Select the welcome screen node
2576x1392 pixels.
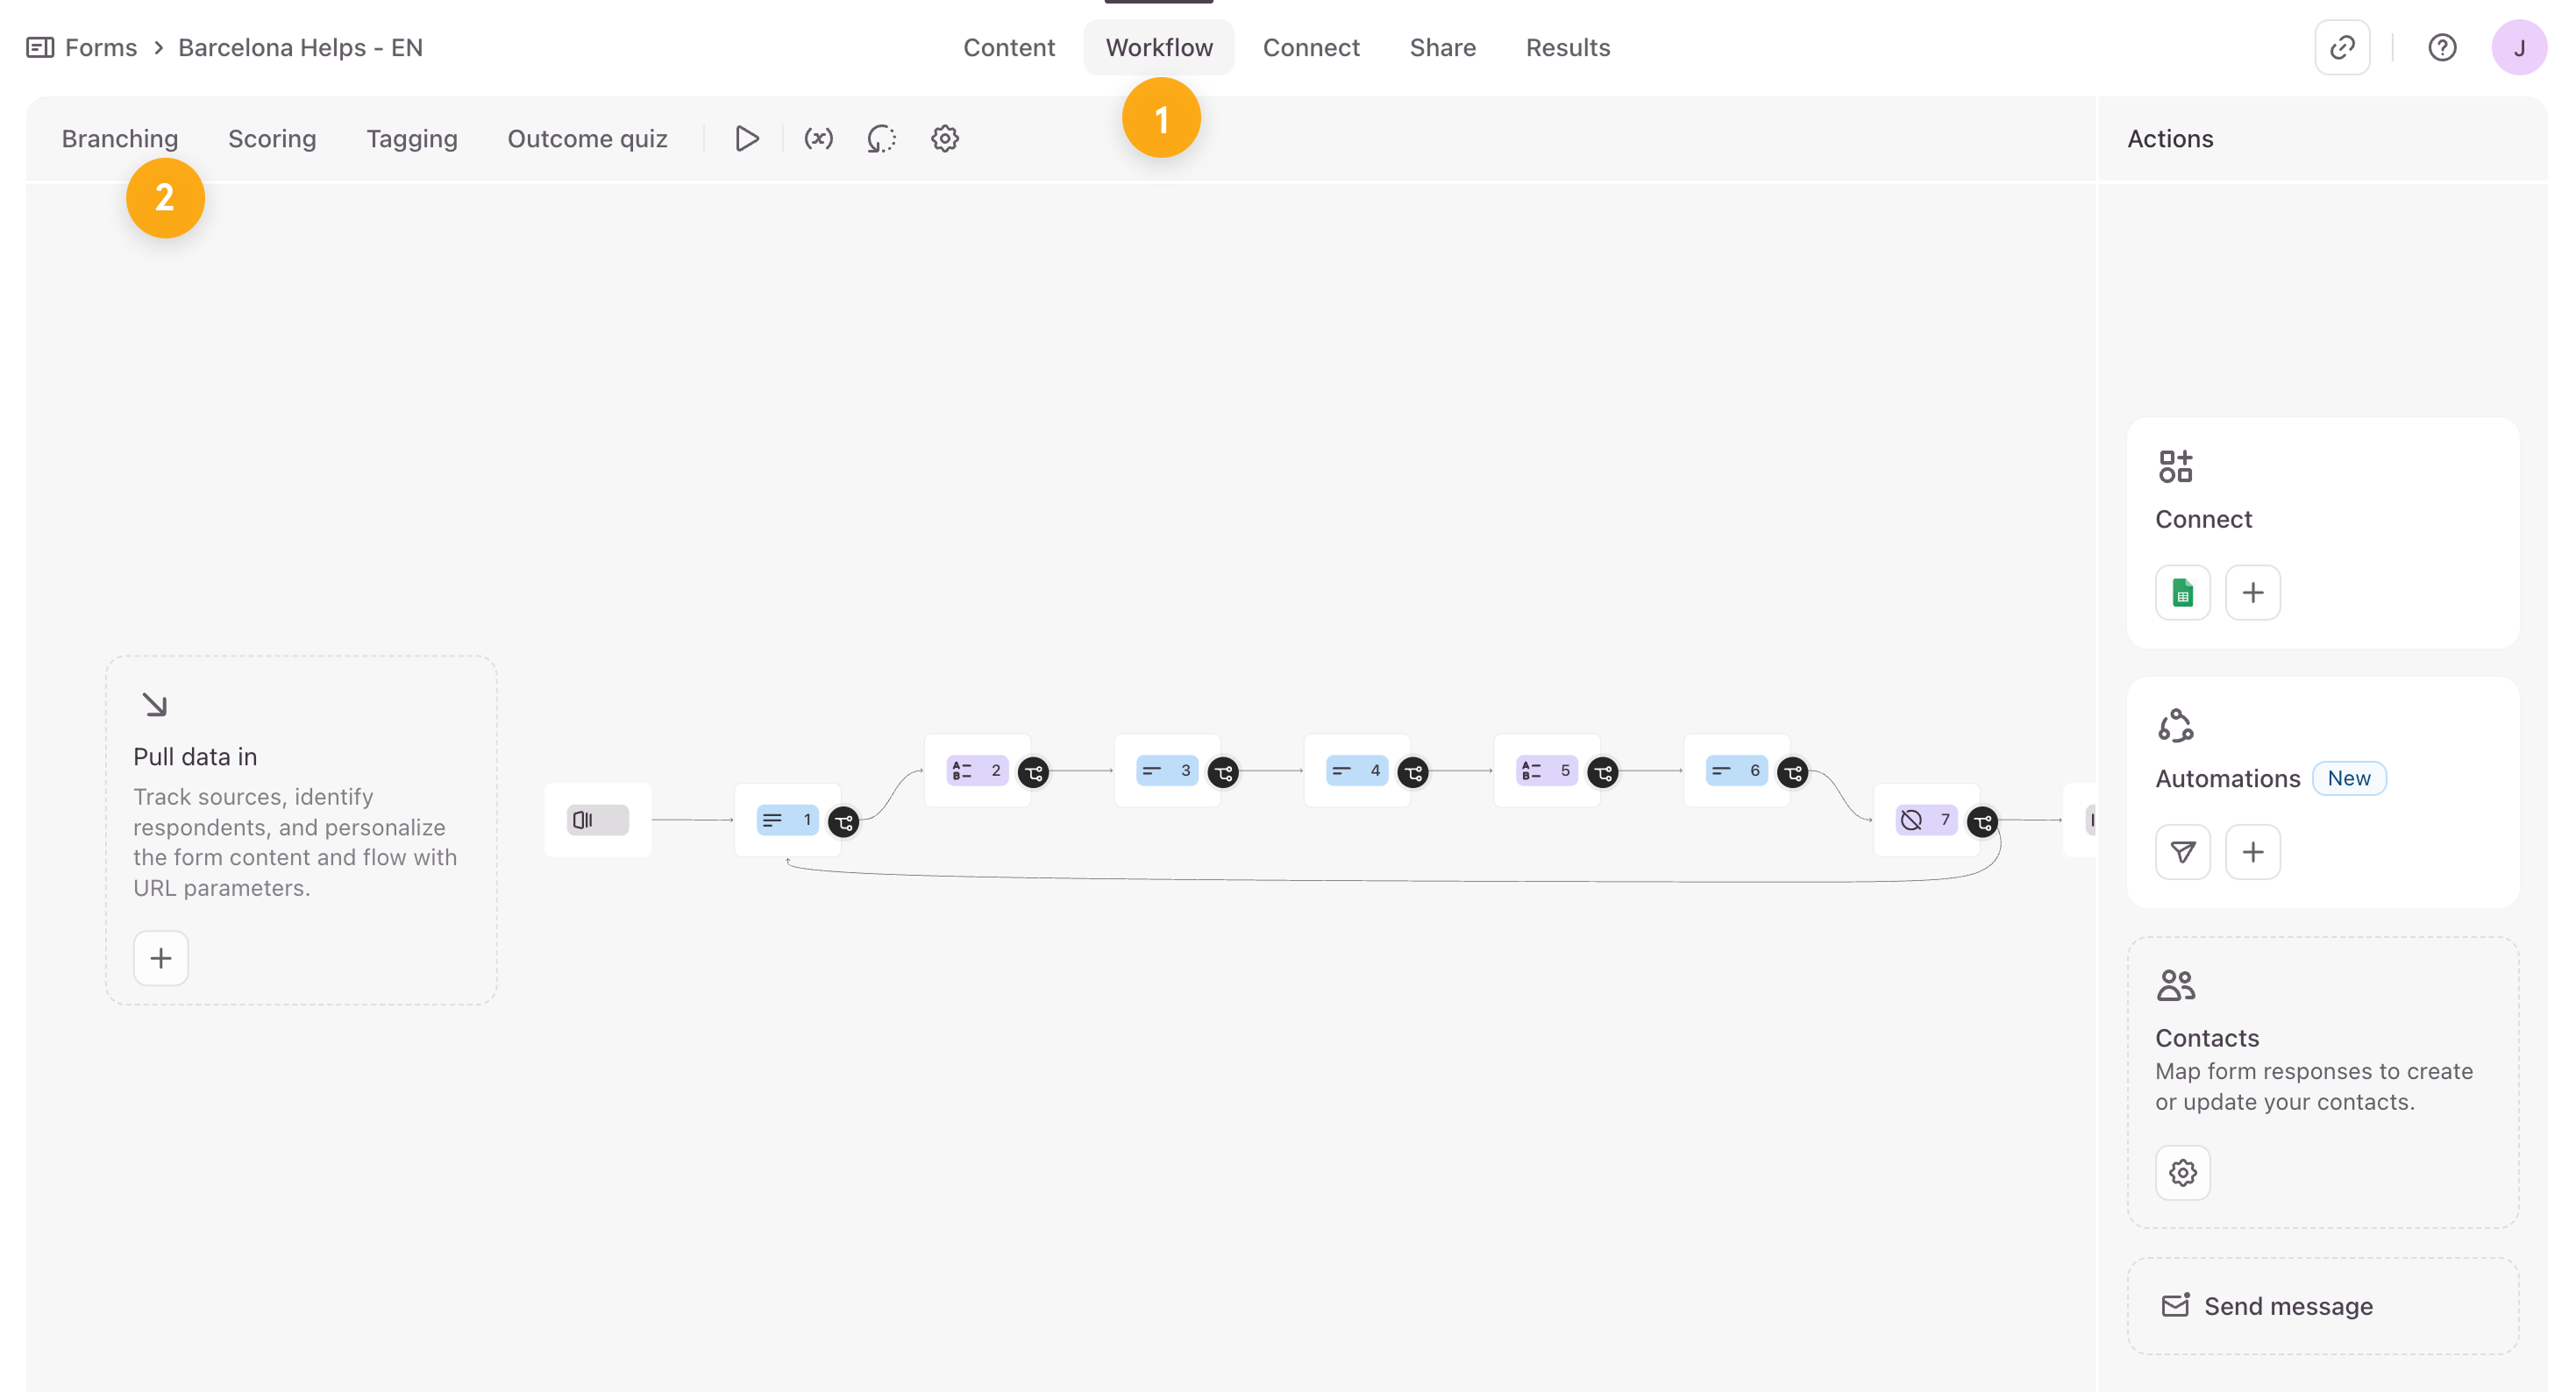pos(597,819)
